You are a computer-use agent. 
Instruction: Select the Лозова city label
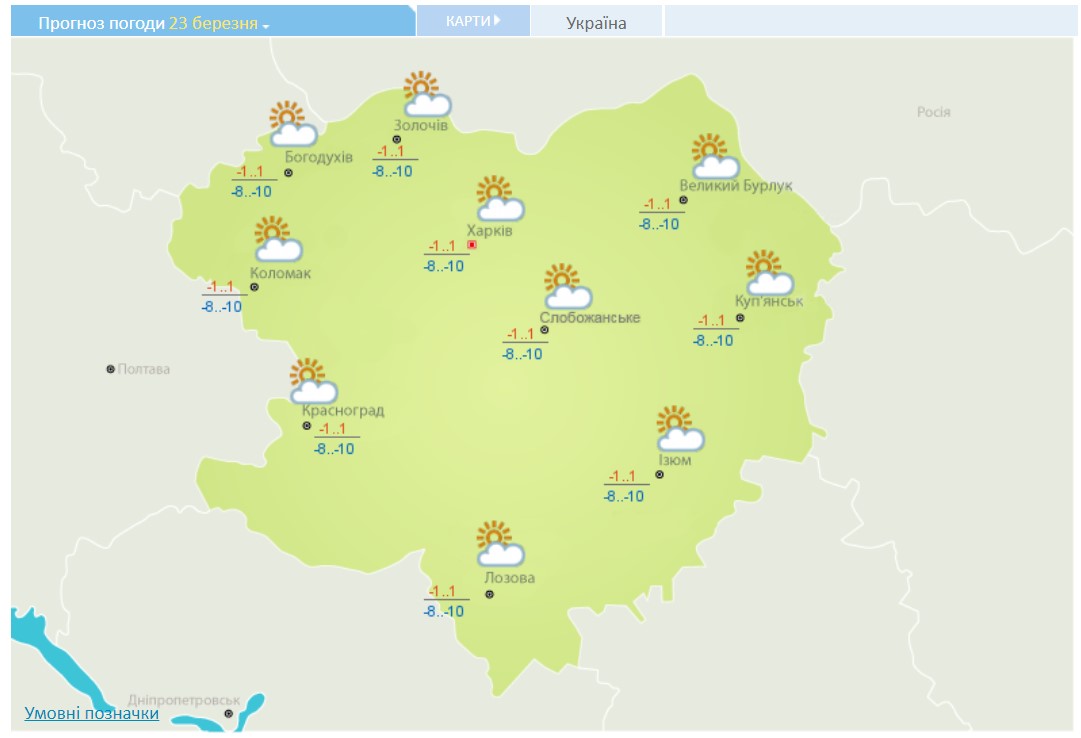click(509, 578)
